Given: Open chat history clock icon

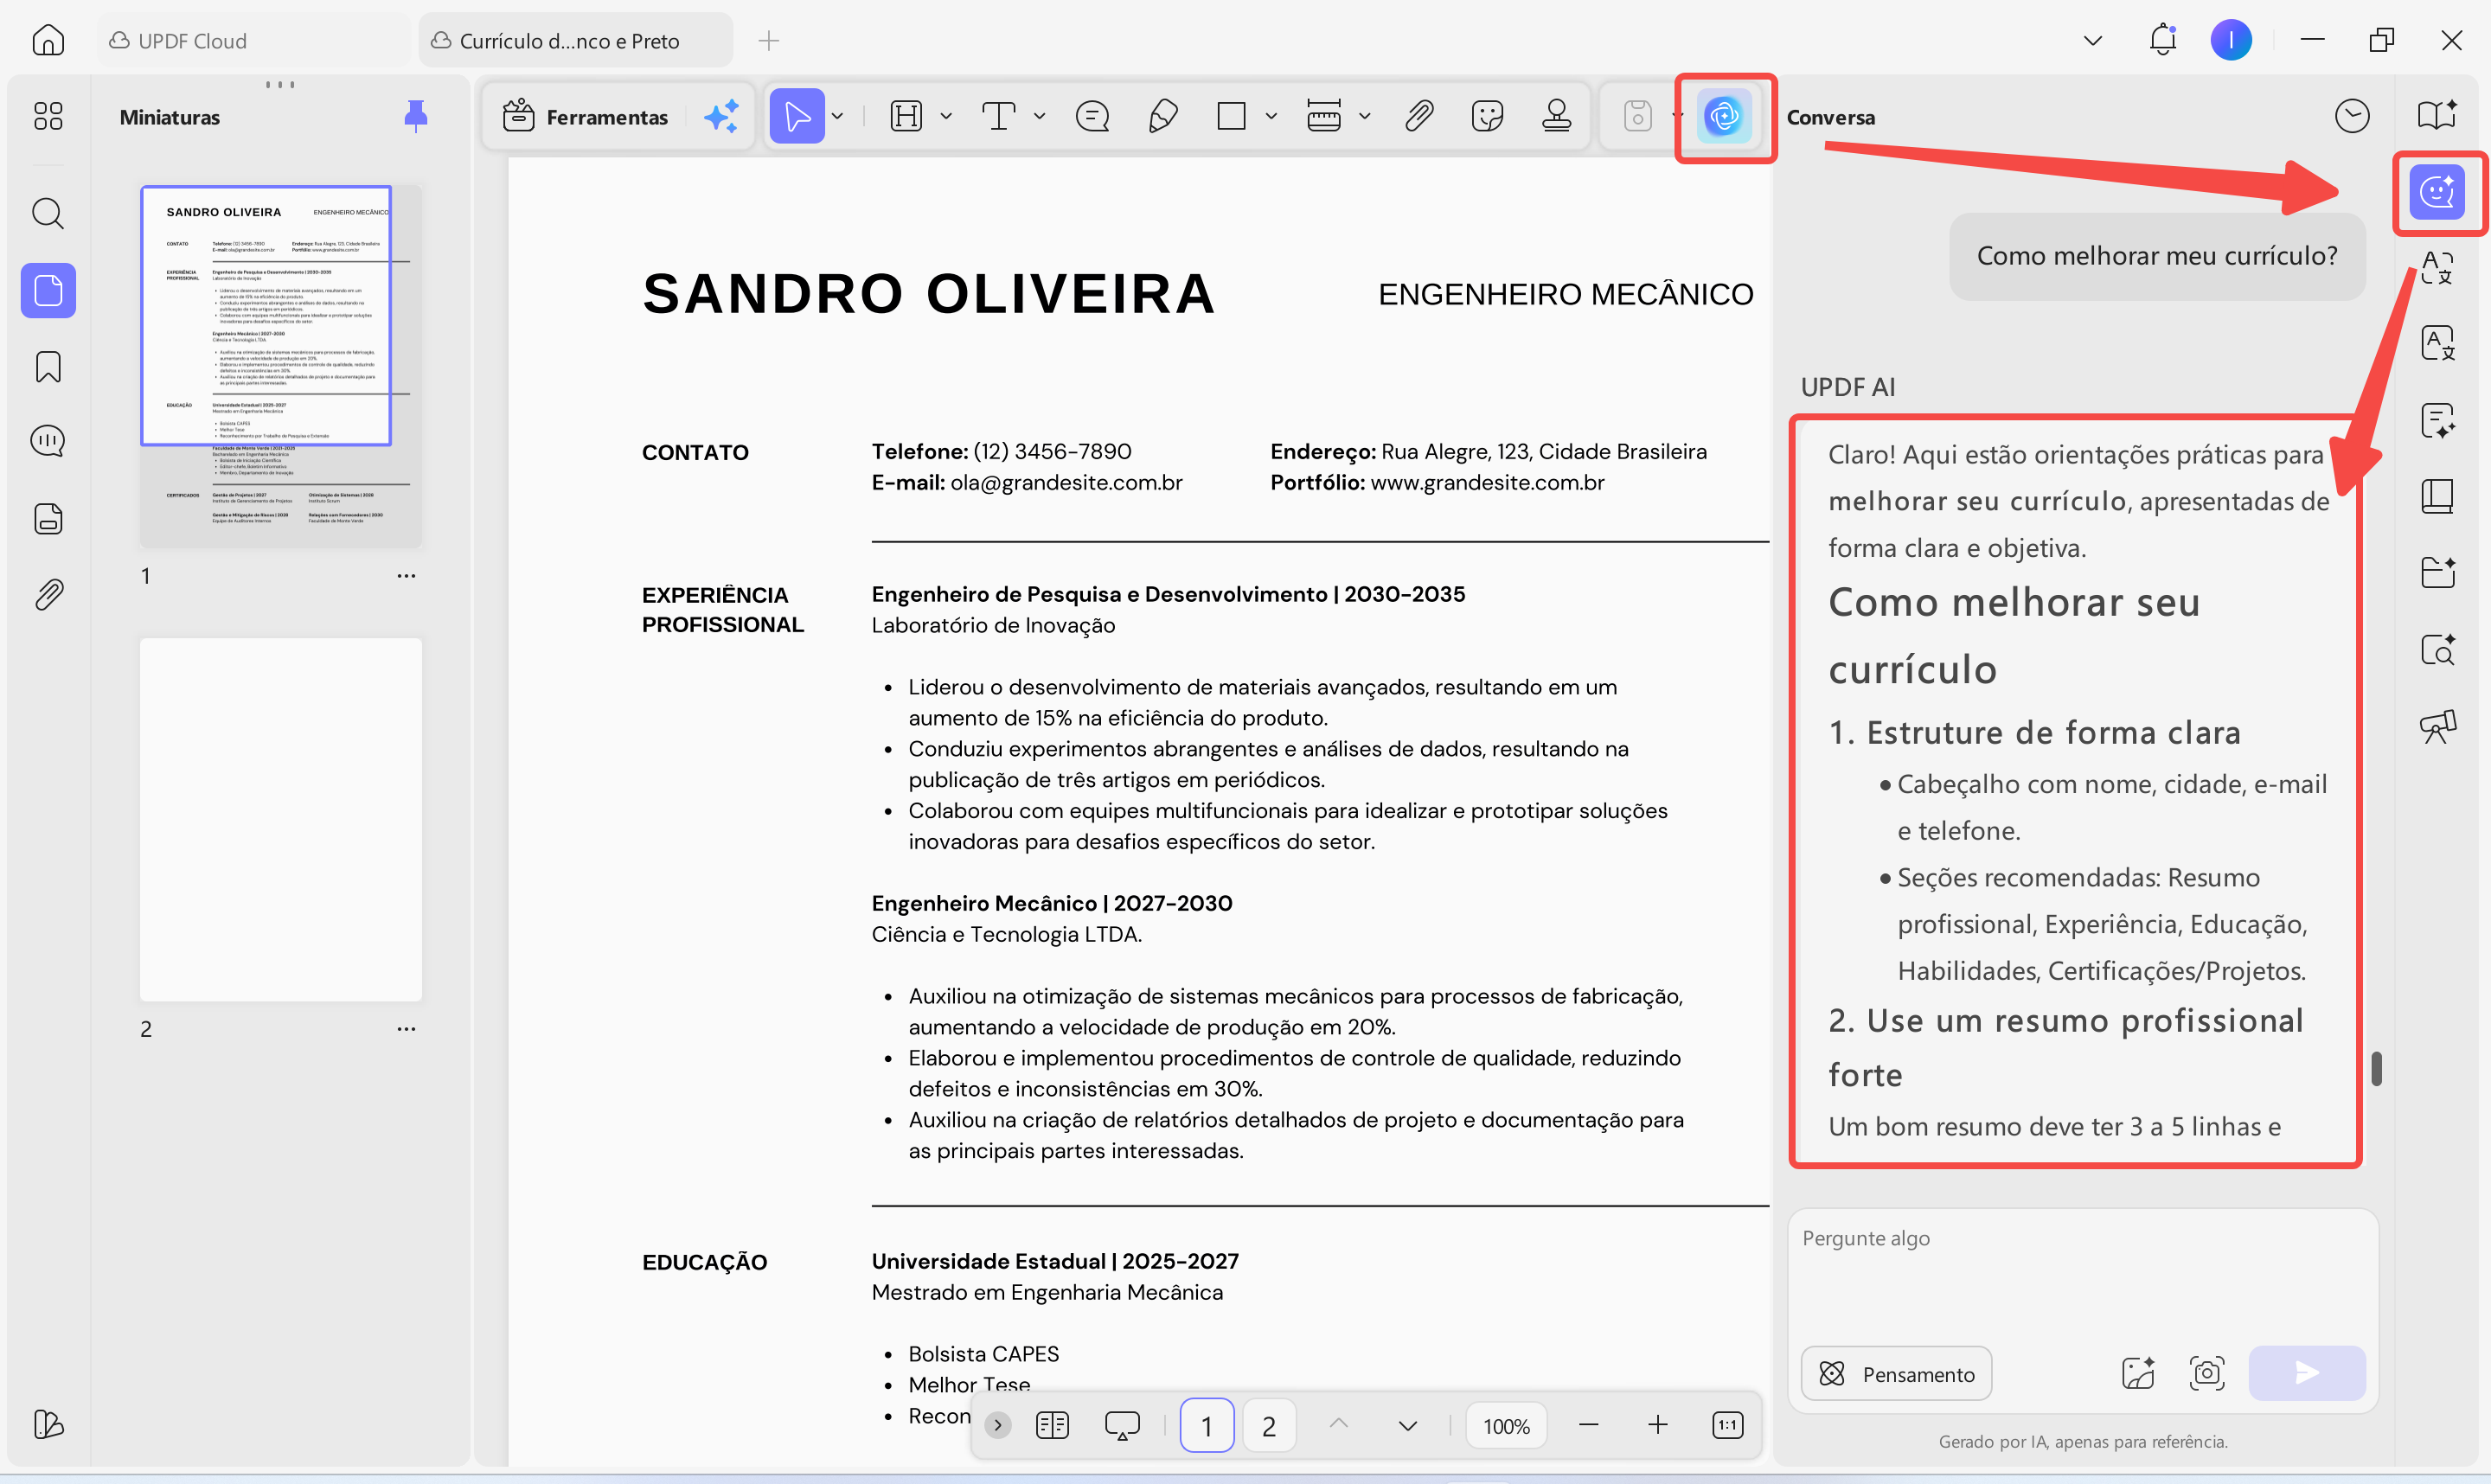Looking at the screenshot, I should [x=2352, y=116].
